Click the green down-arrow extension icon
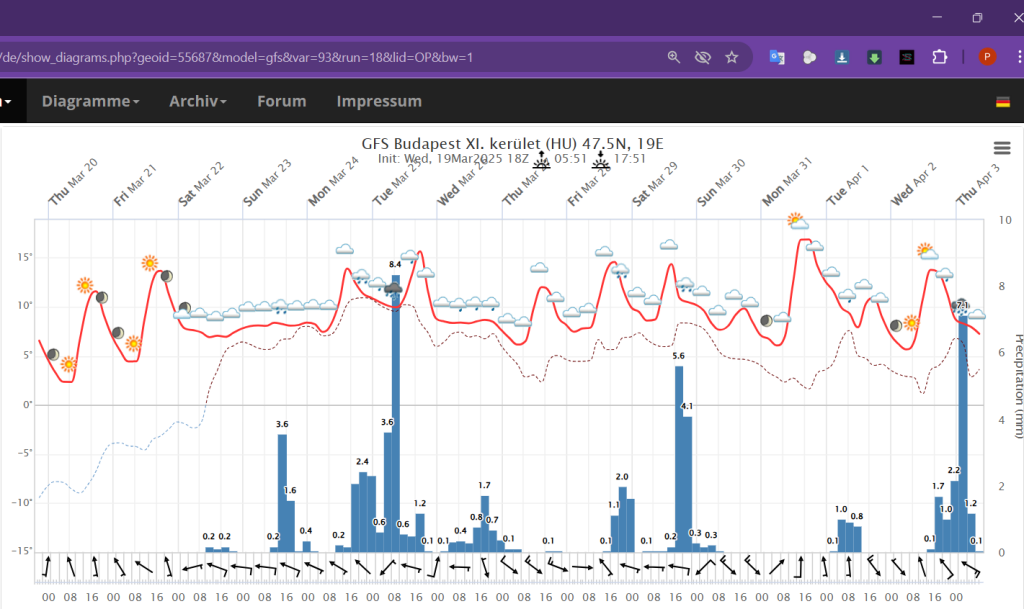1024x609 pixels. click(874, 57)
